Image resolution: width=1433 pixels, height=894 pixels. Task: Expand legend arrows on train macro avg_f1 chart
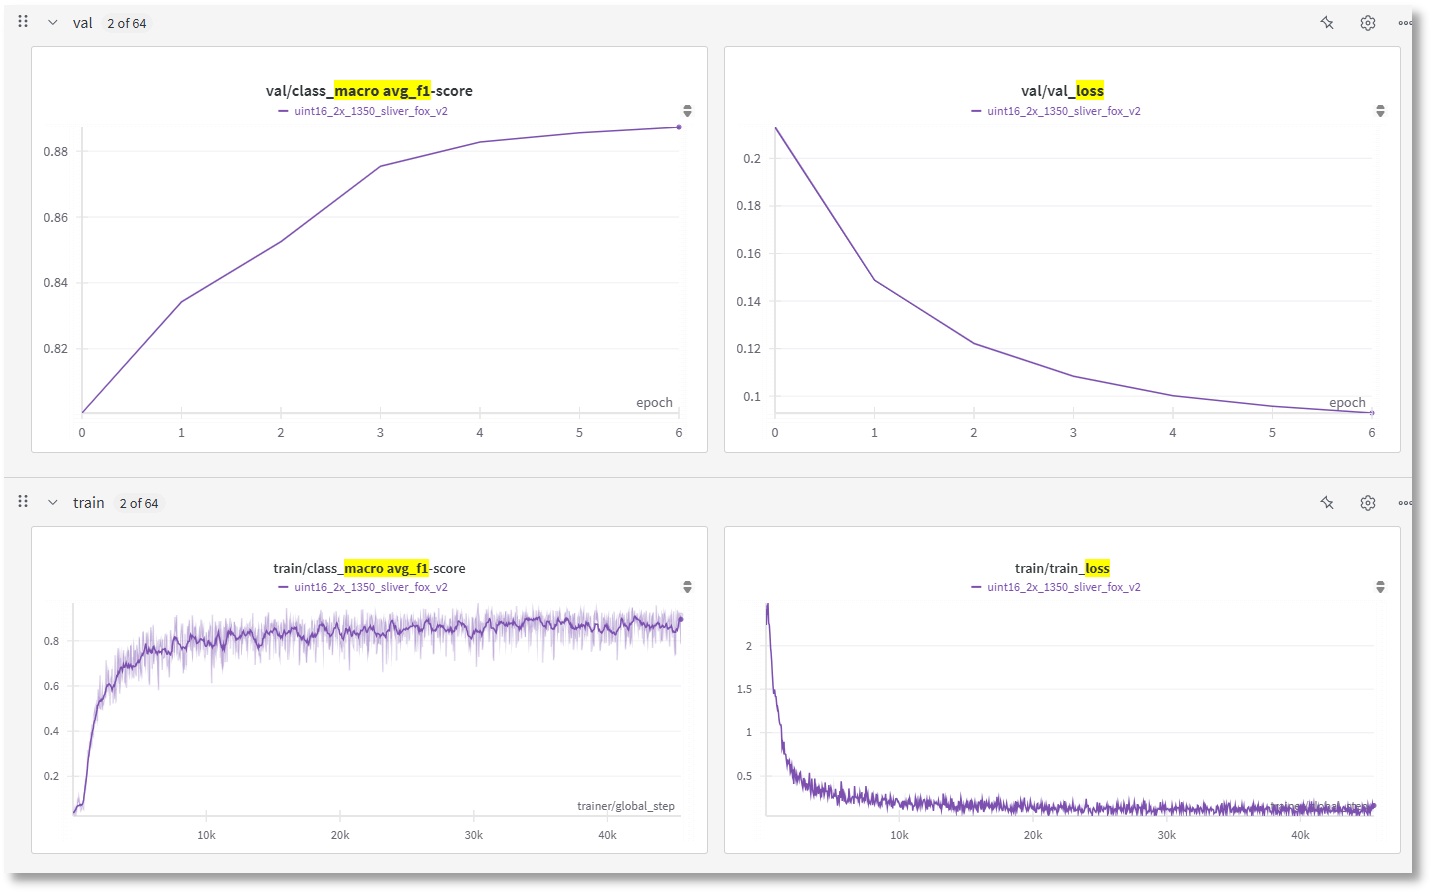[687, 587]
